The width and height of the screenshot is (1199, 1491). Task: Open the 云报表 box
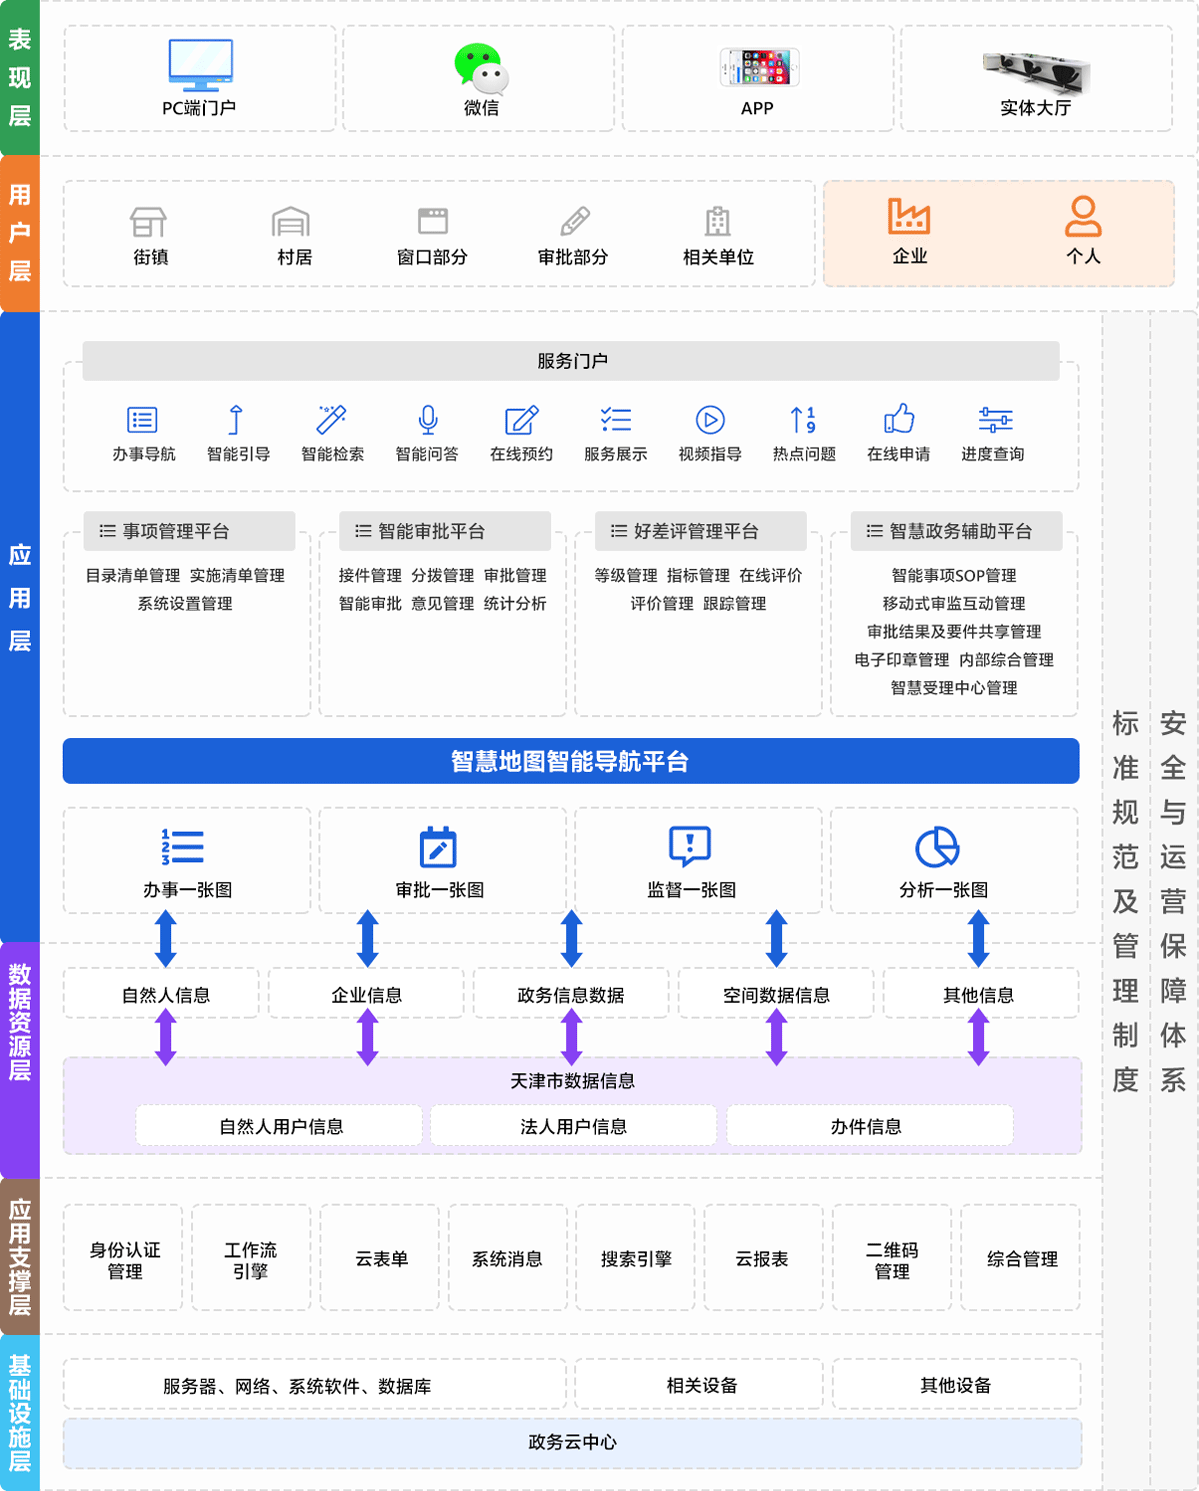(x=763, y=1258)
